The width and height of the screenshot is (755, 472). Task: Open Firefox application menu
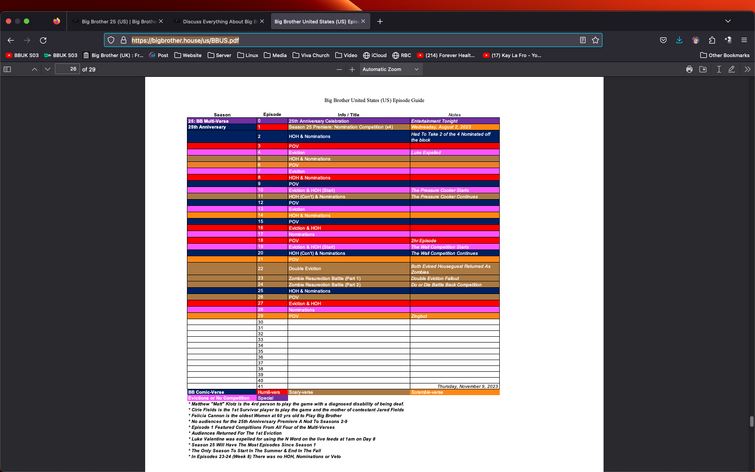[744, 40]
